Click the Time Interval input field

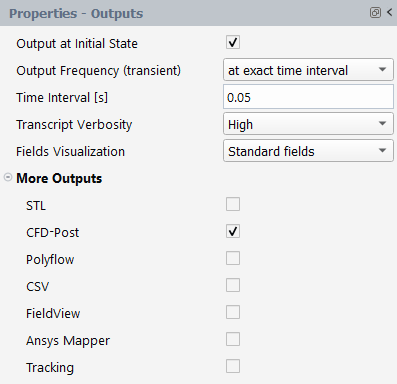pyautogui.click(x=308, y=97)
